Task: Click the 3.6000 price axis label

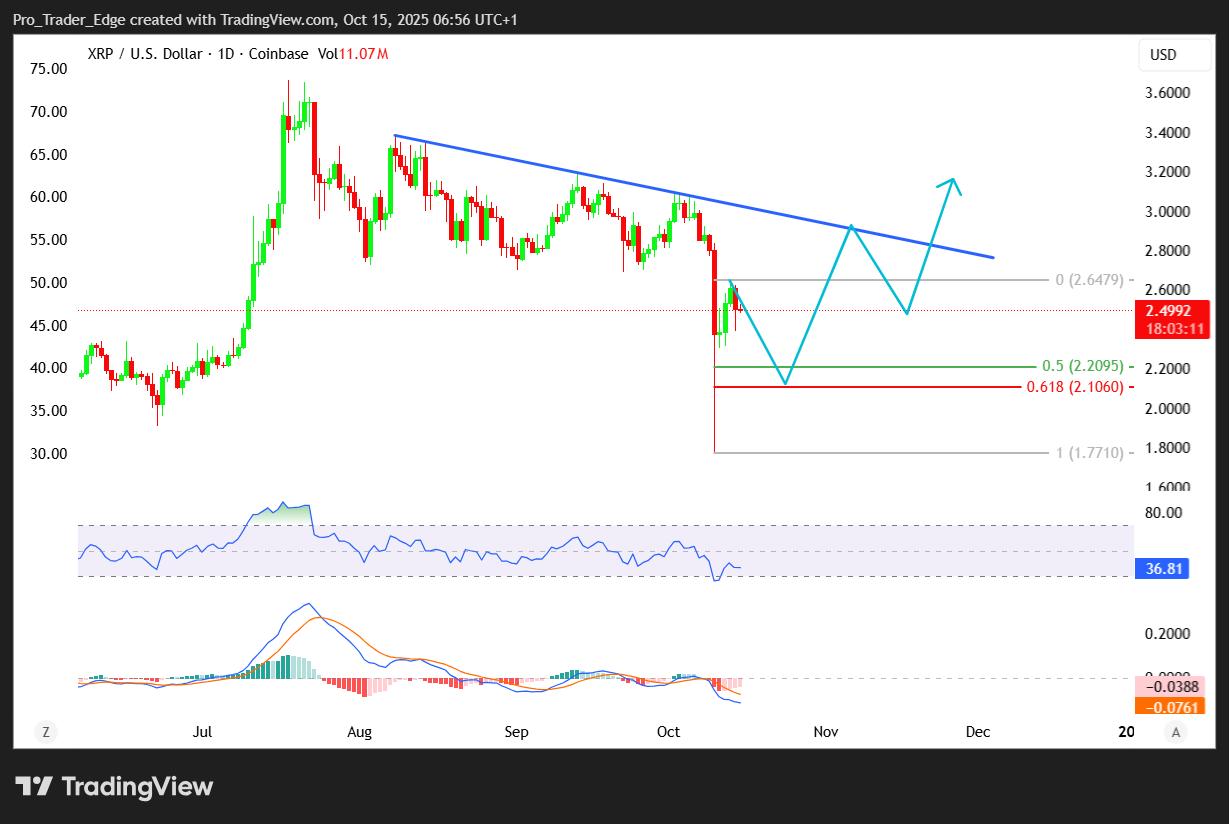Action: click(x=1167, y=93)
